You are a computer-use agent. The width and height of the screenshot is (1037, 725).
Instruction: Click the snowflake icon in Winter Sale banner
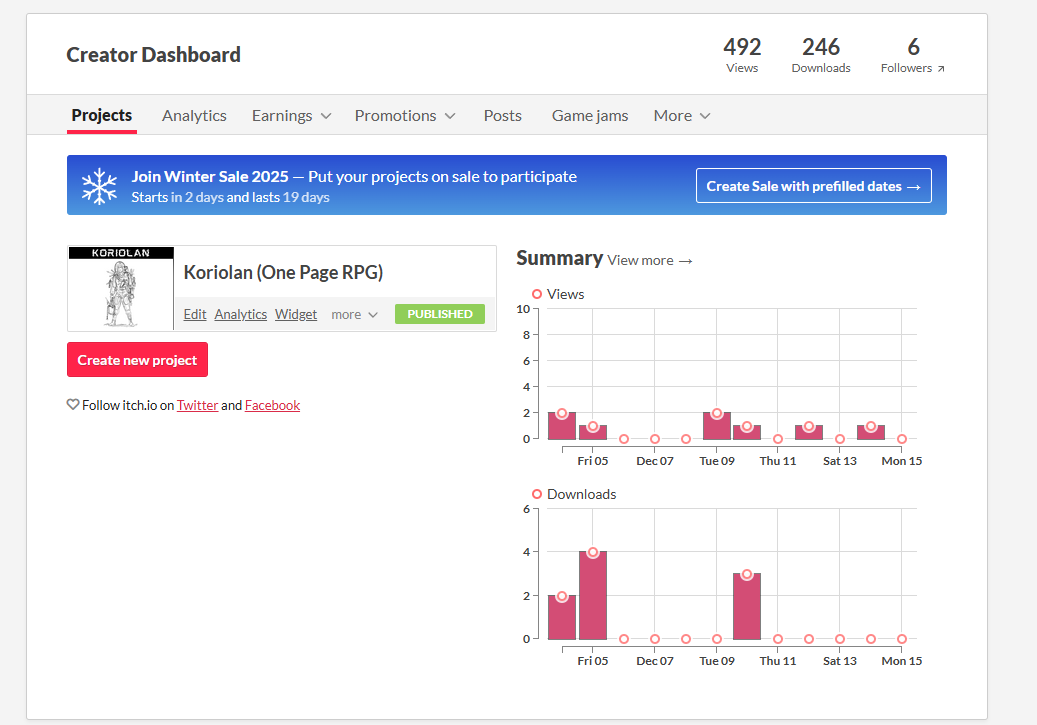(x=99, y=186)
